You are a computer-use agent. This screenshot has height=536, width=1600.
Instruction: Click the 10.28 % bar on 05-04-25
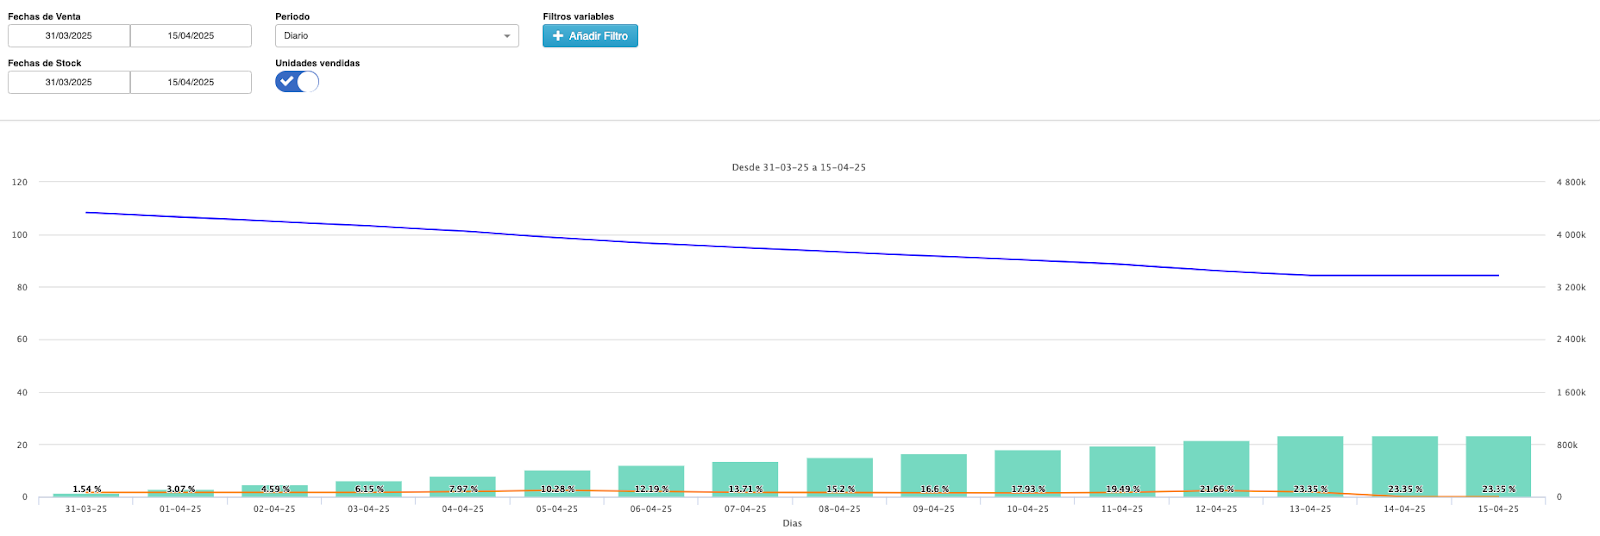point(557,480)
